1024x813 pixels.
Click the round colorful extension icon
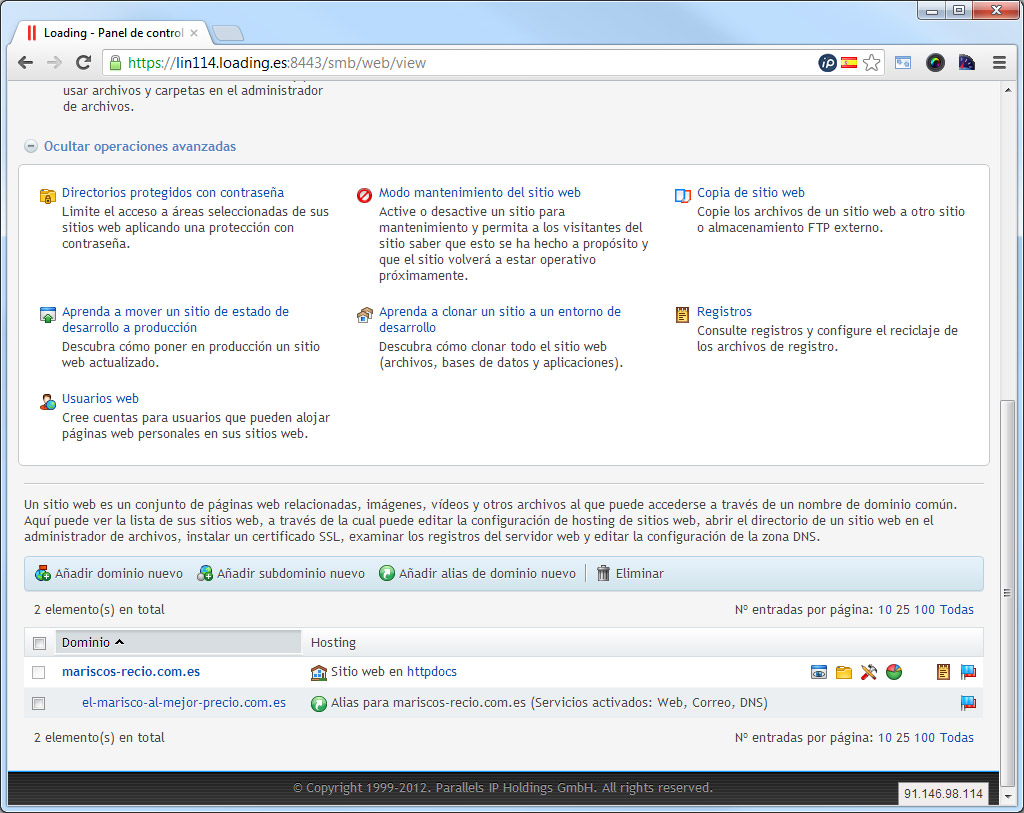[935, 63]
